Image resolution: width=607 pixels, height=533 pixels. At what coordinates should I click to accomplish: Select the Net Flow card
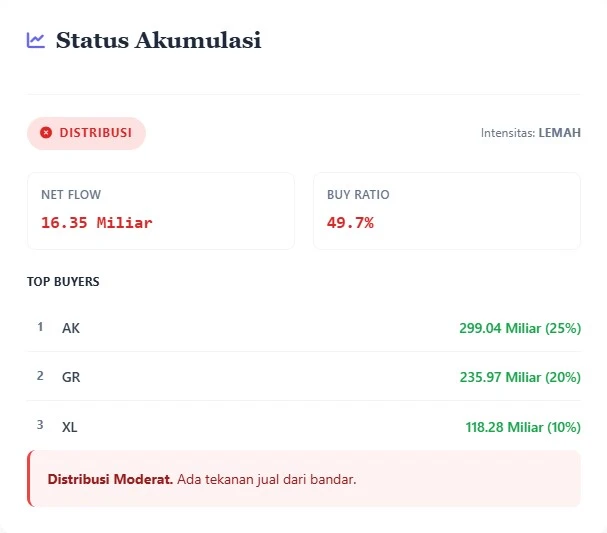(160, 210)
